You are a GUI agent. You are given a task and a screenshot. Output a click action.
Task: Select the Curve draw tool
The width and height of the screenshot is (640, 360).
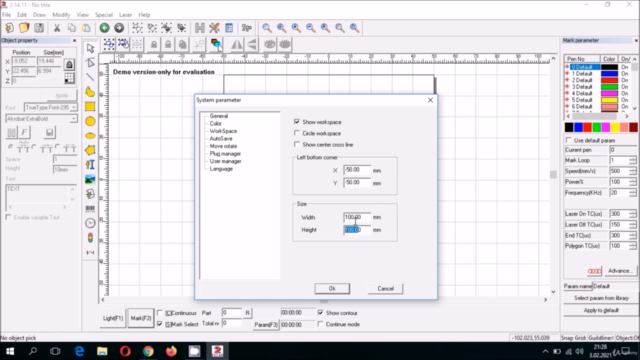[90, 92]
